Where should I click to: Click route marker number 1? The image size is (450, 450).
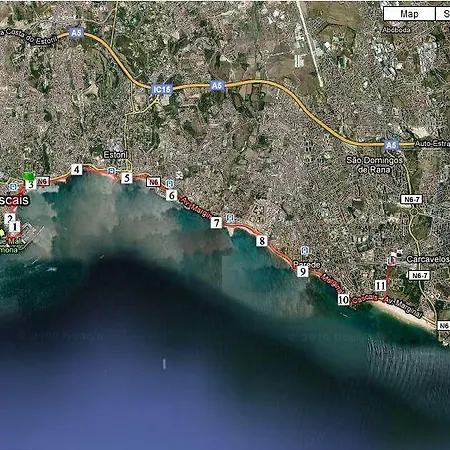pos(15,227)
